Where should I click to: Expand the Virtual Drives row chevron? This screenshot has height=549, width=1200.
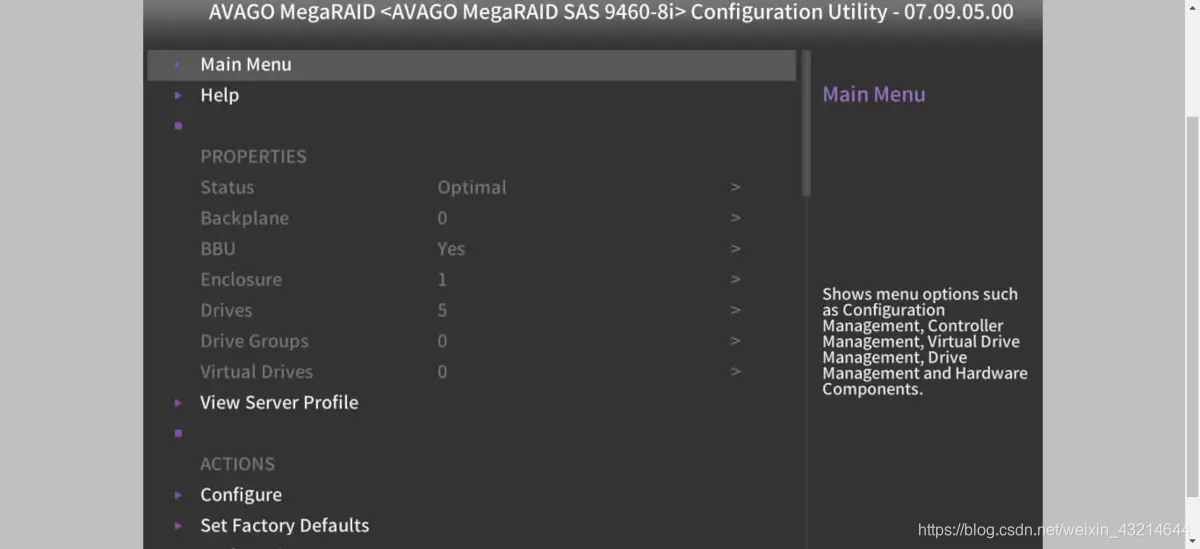[735, 371]
